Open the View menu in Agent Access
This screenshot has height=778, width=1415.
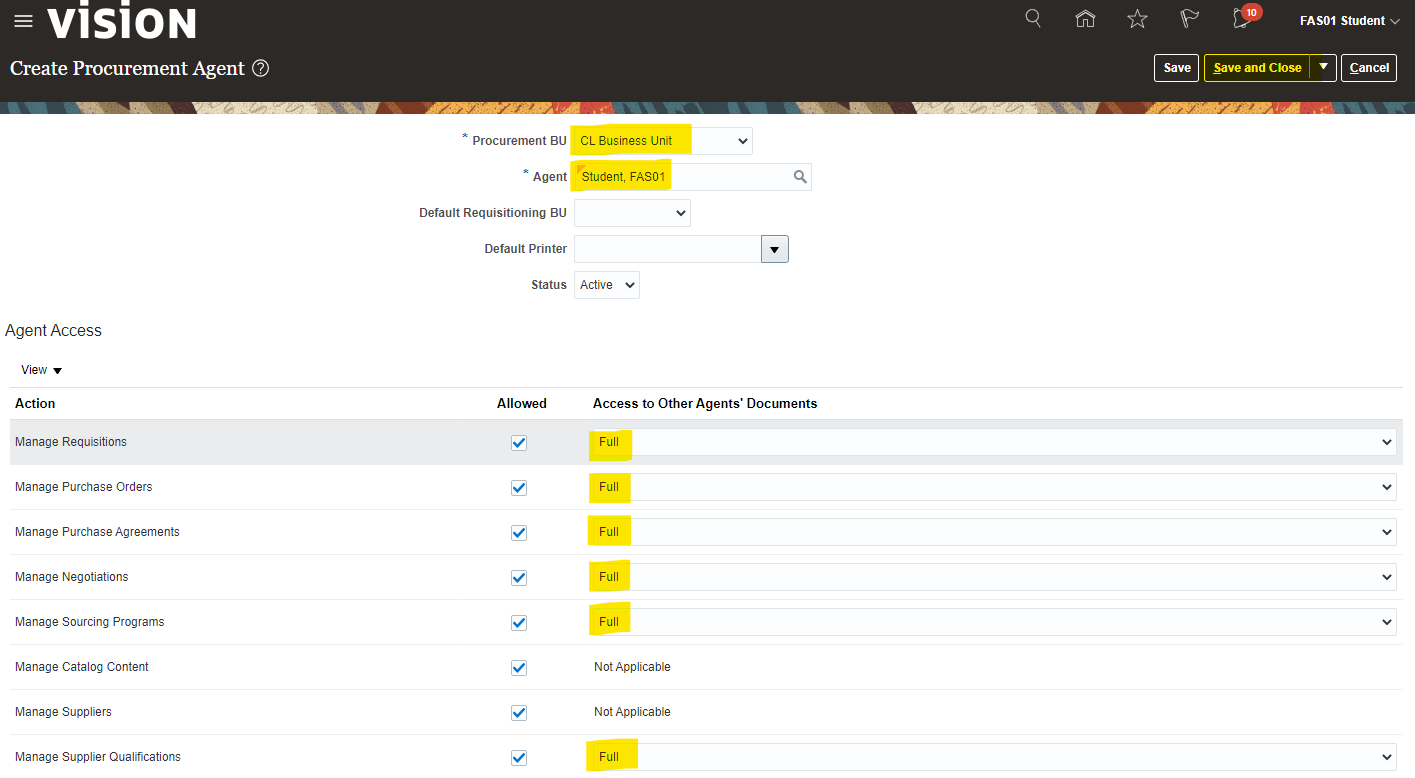coord(41,370)
